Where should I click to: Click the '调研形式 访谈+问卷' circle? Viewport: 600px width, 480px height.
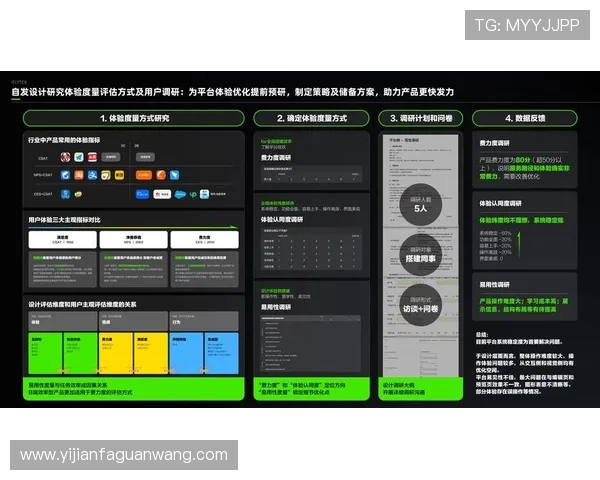tap(421, 305)
